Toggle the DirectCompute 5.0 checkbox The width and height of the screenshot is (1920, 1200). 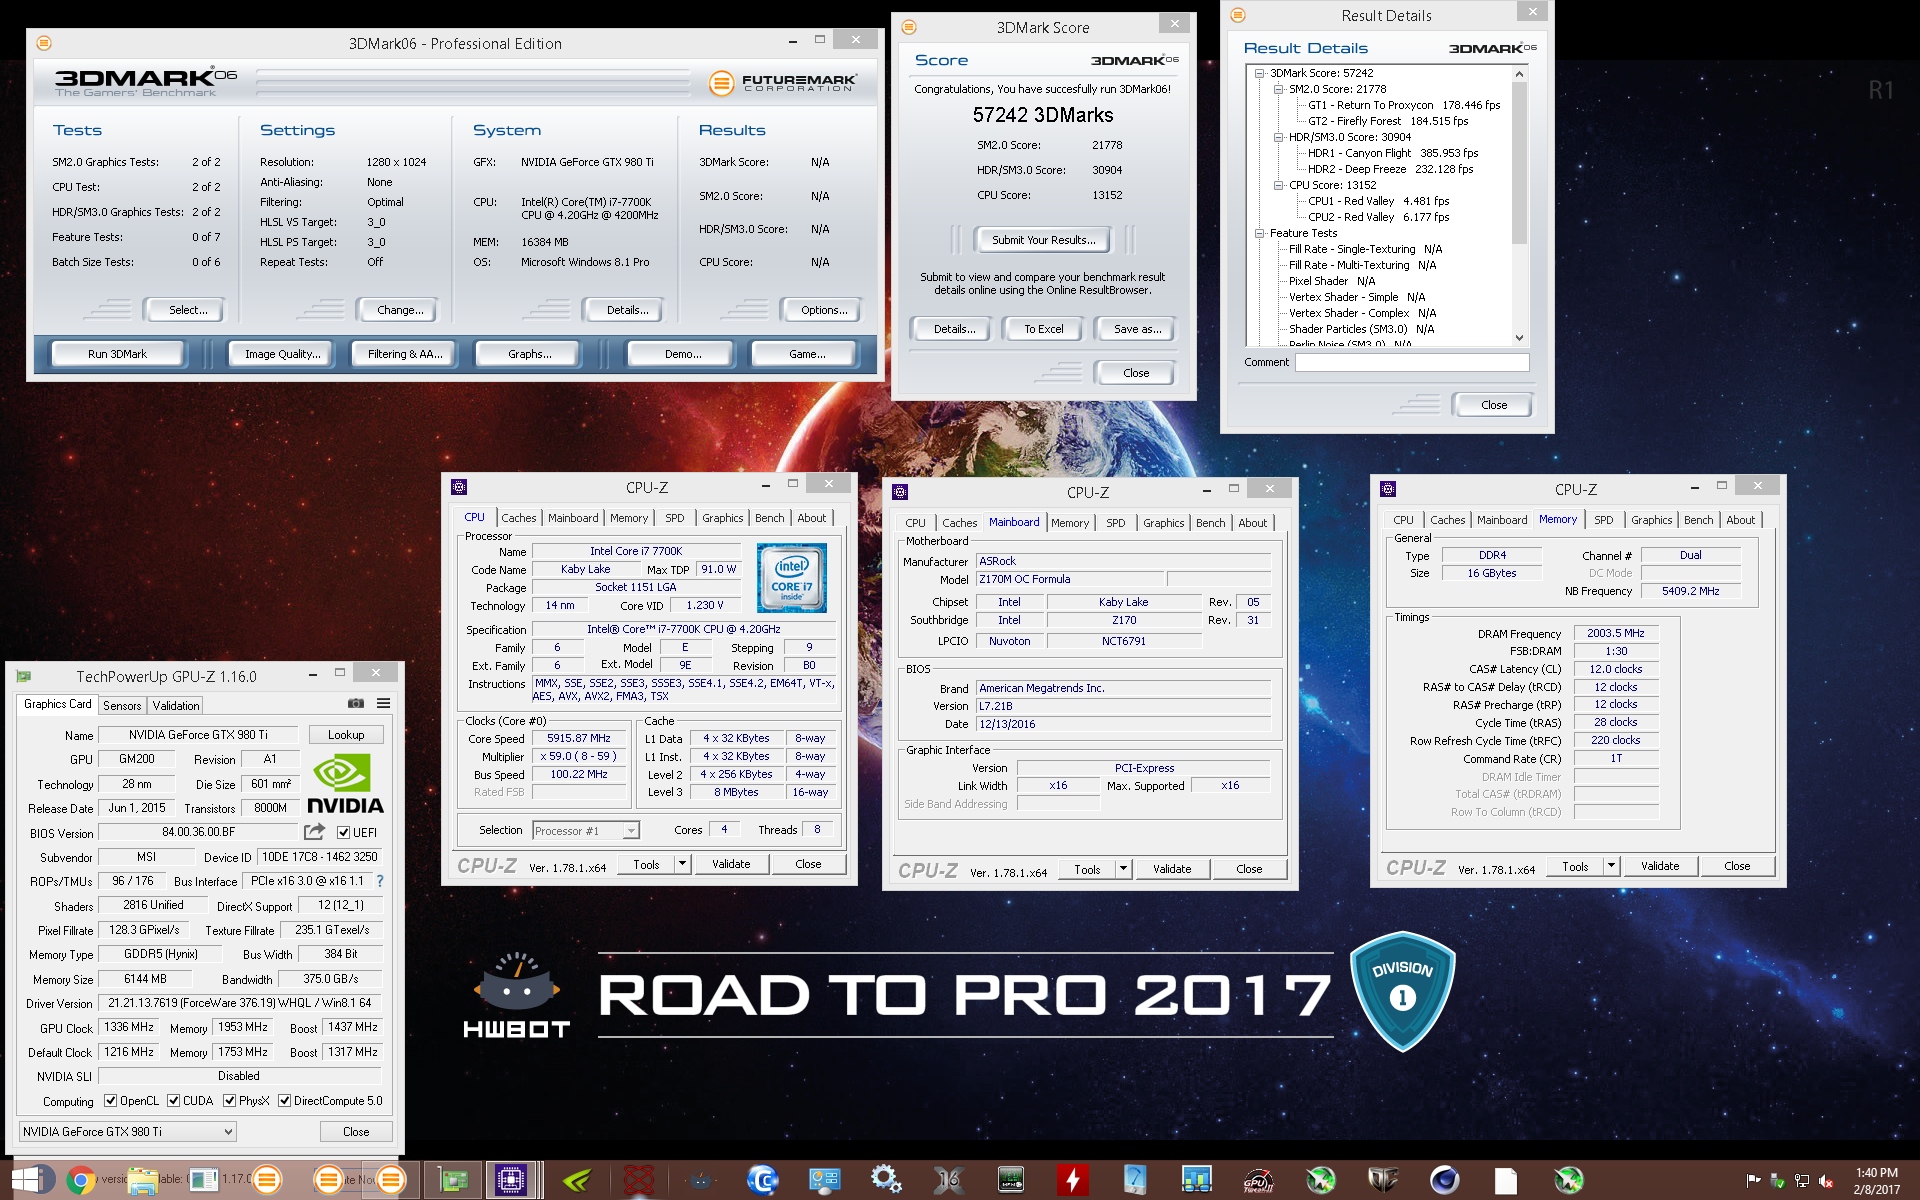284,1101
